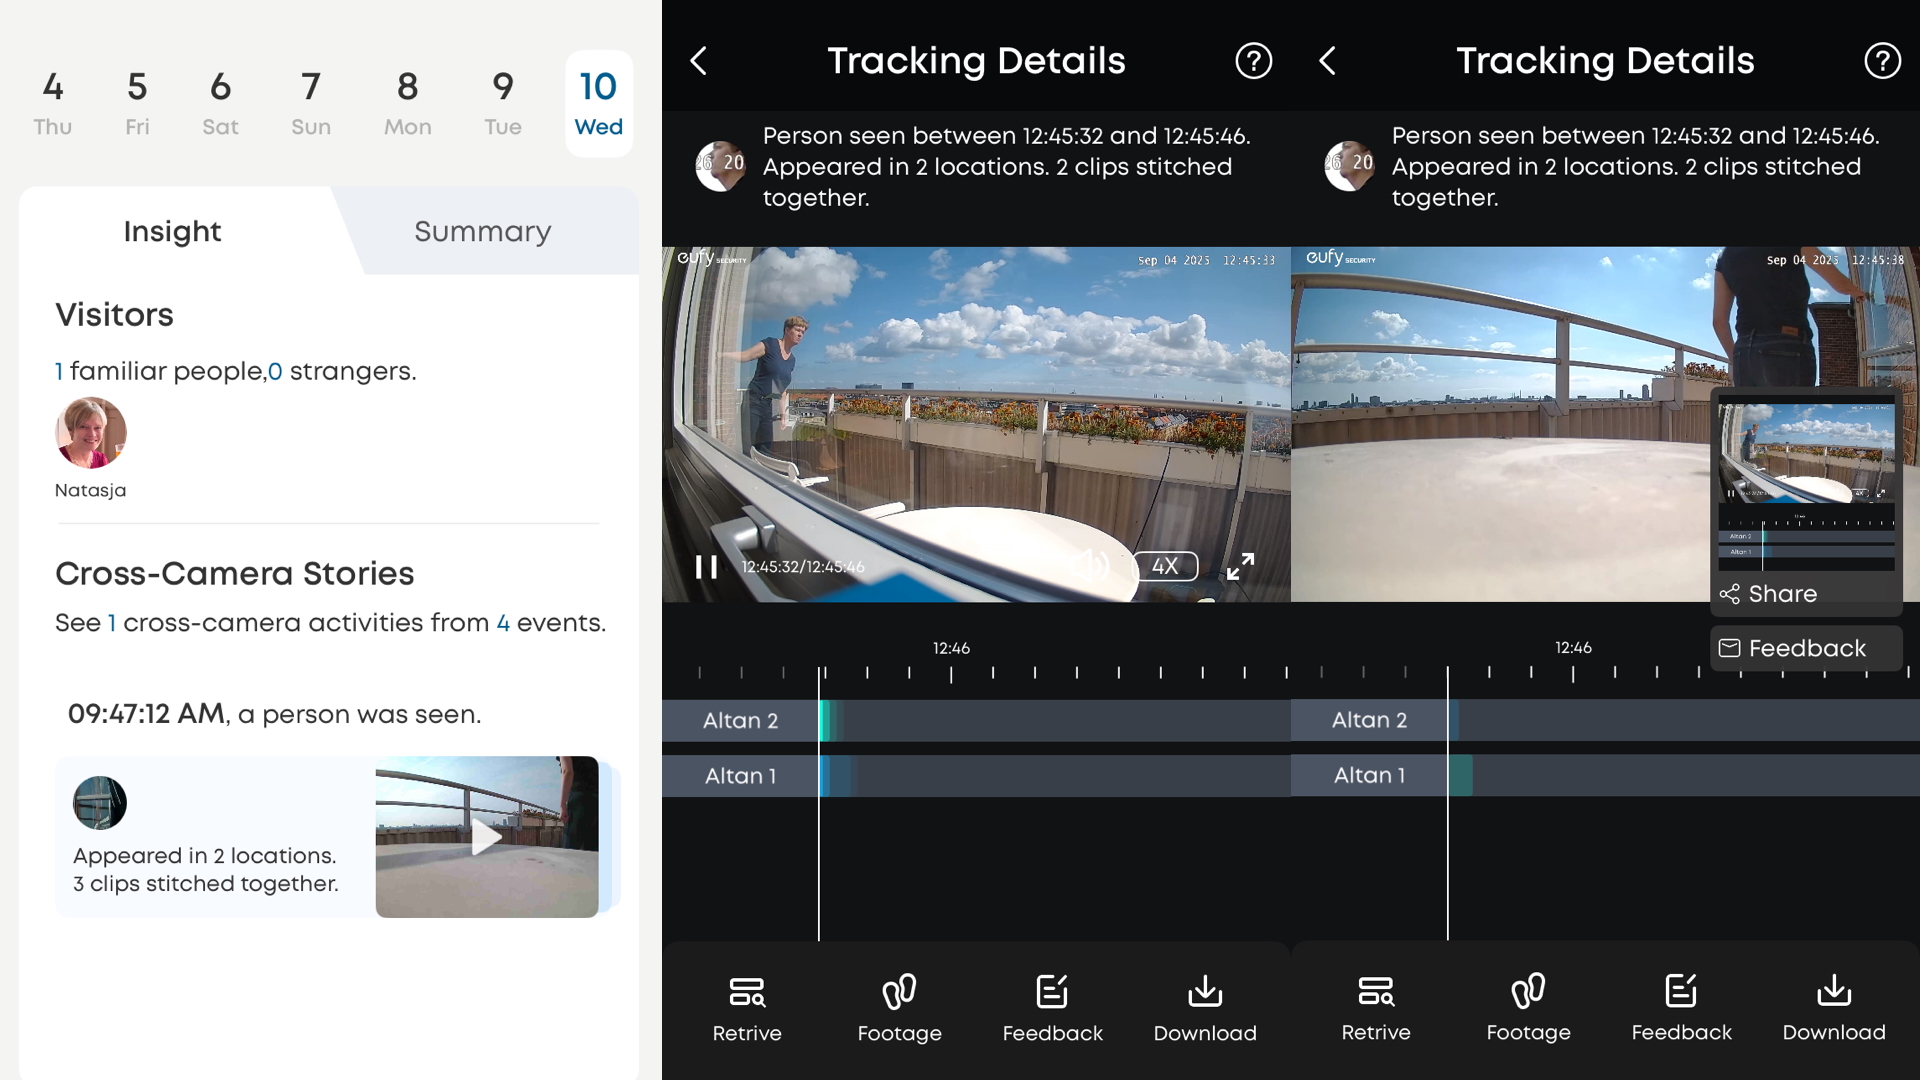Go back from right Tracking Details
Image resolution: width=1920 pixels, height=1080 pixels.
click(x=1328, y=61)
